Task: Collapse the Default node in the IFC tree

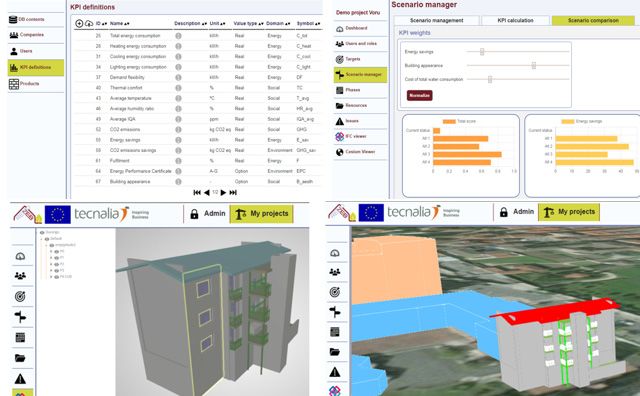Action: pos(41,239)
